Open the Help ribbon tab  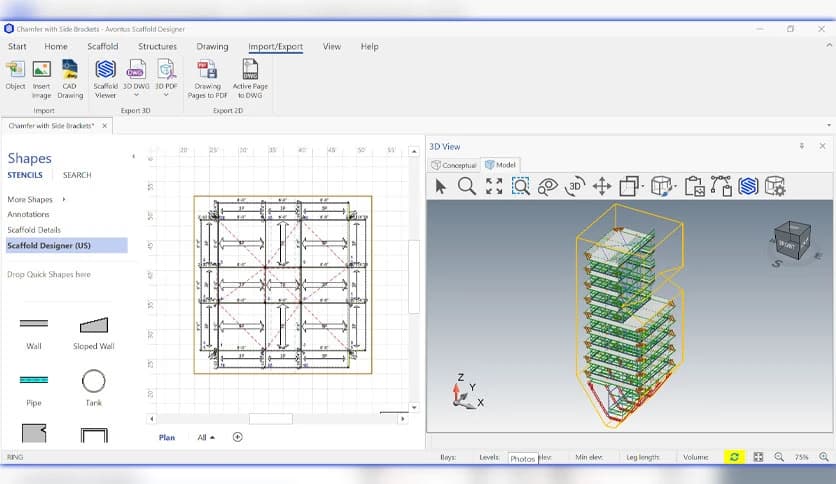coord(369,46)
